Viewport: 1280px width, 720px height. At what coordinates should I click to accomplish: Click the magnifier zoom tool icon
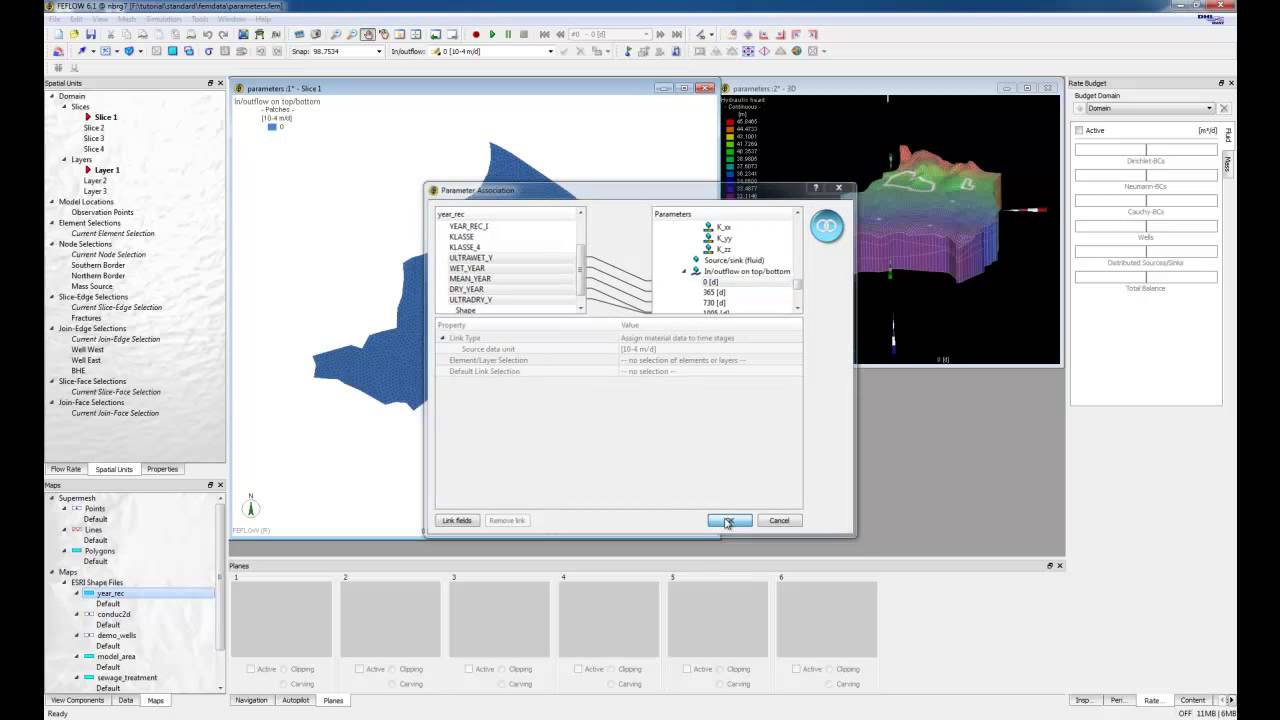click(337, 34)
